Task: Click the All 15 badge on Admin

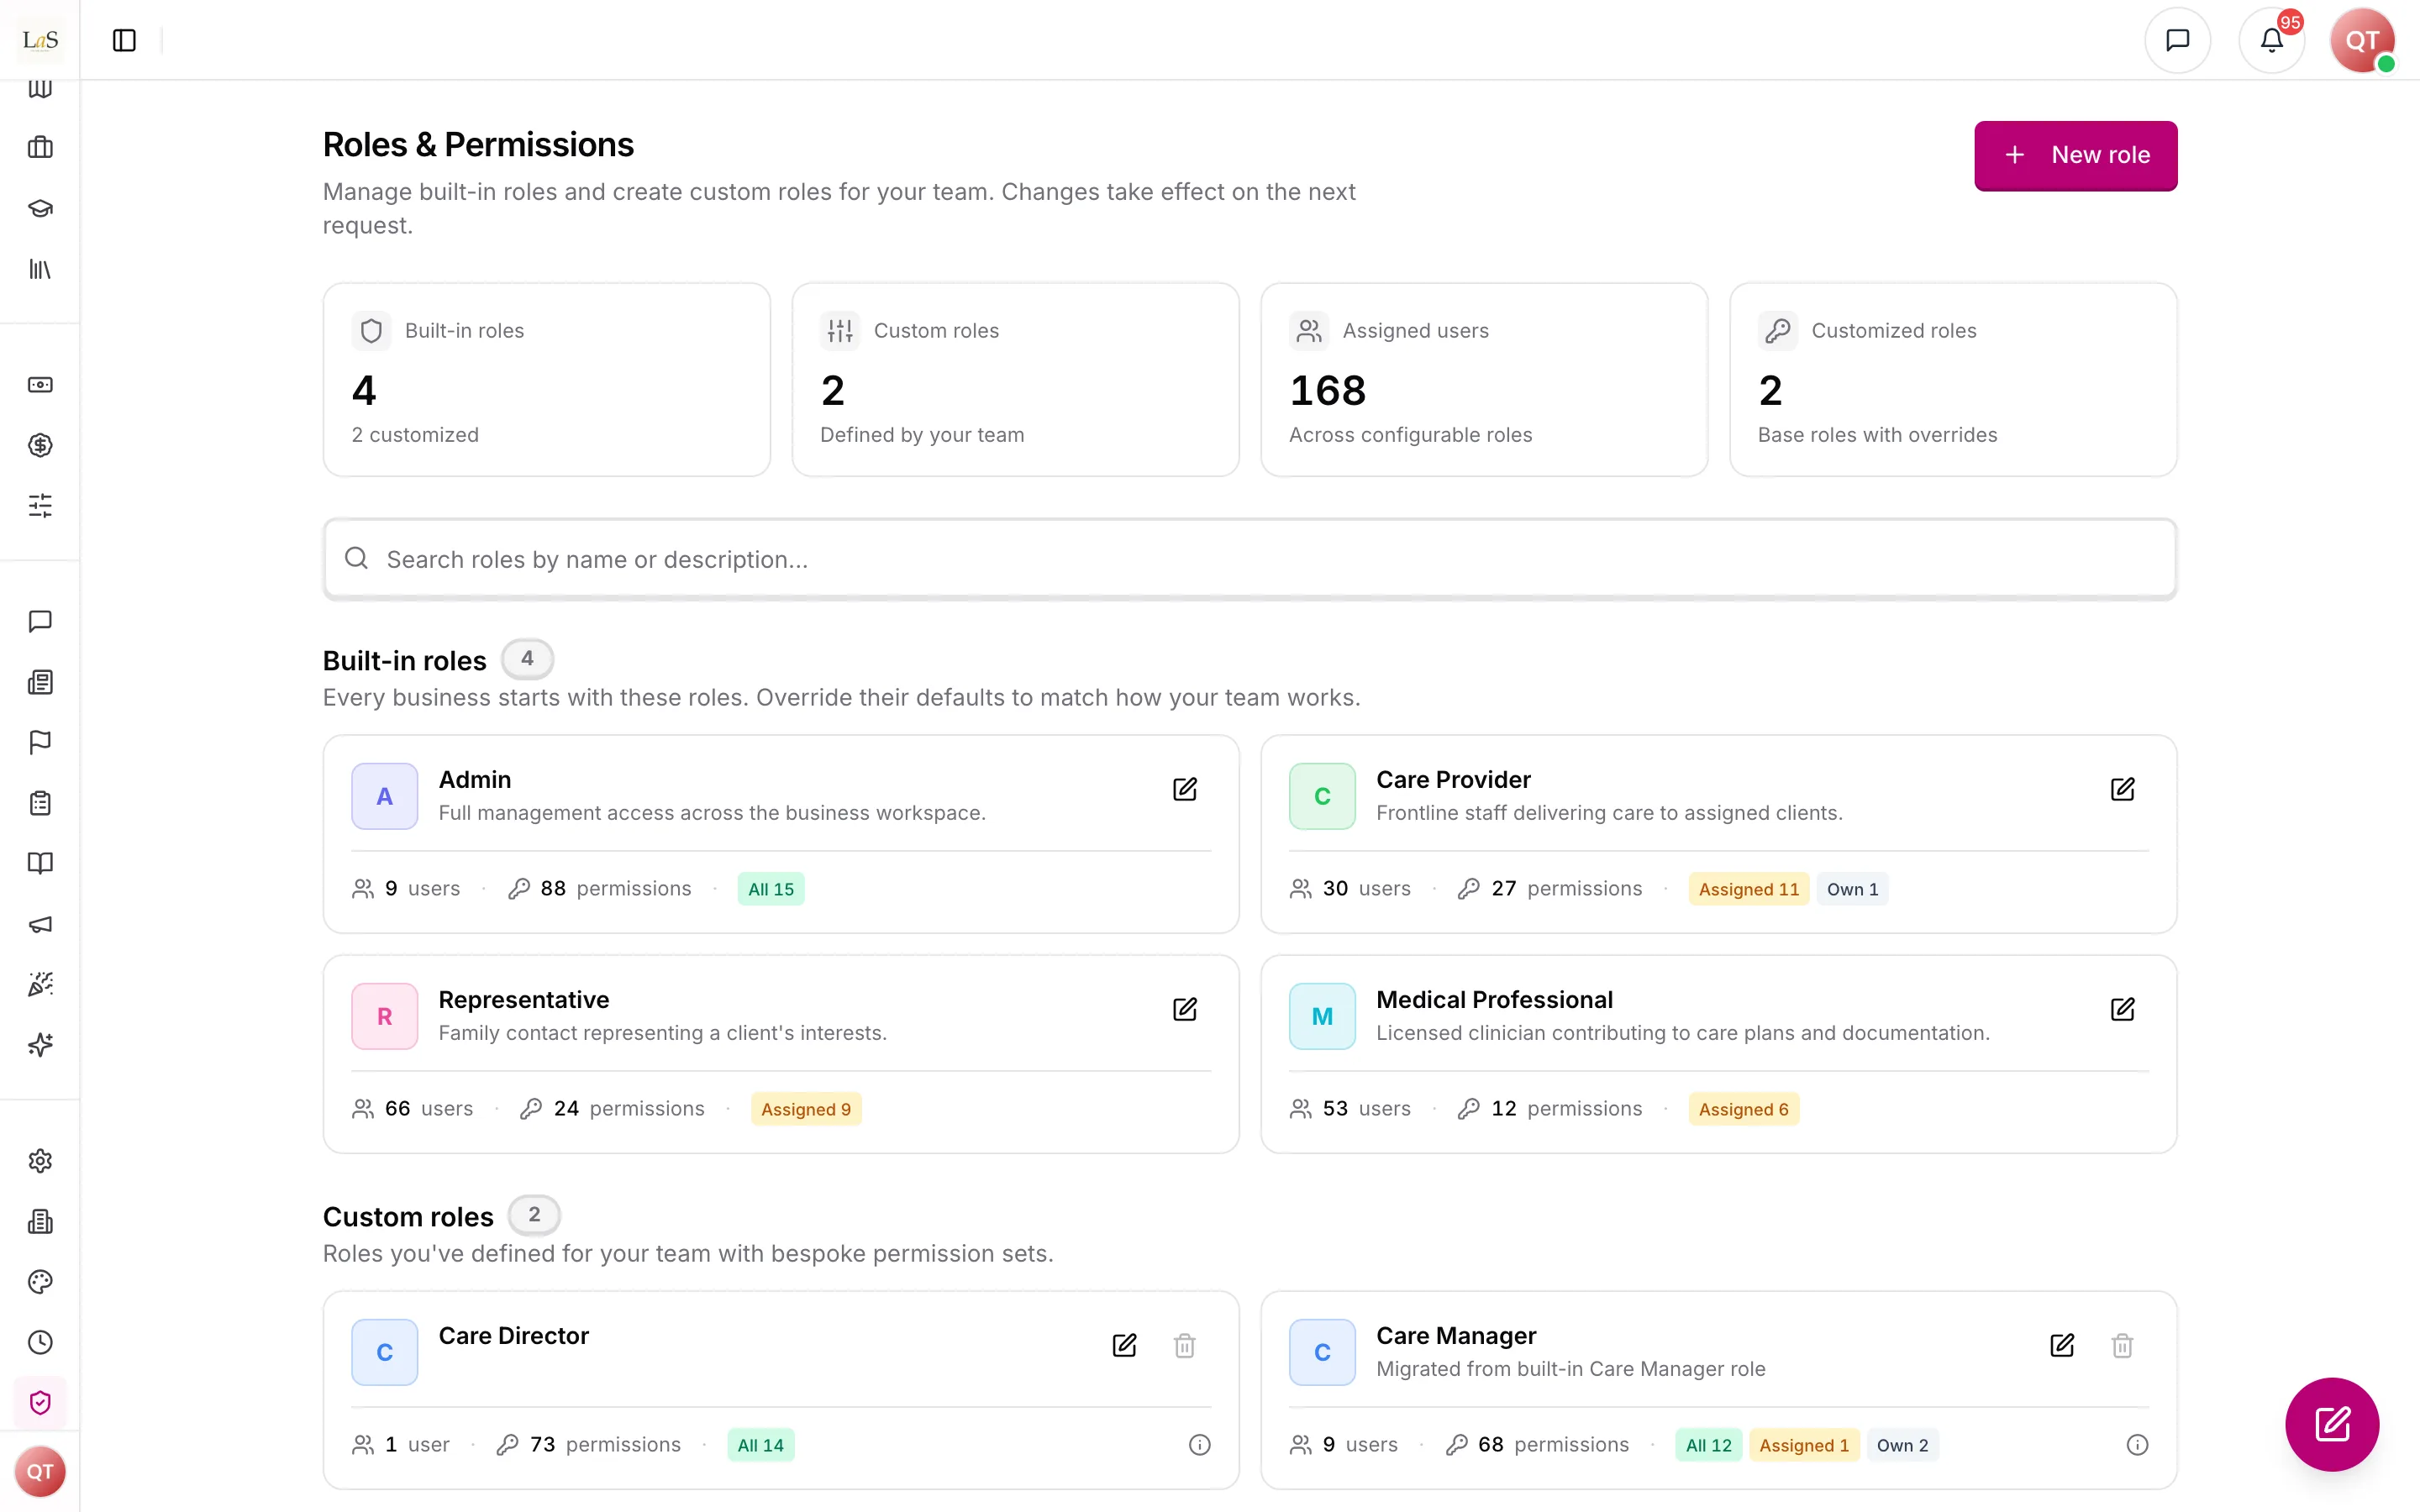Action: 771,889
